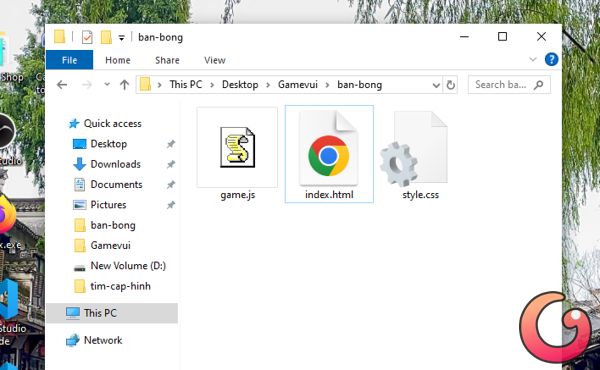
Task: Go back with the Back arrow
Action: [62, 85]
